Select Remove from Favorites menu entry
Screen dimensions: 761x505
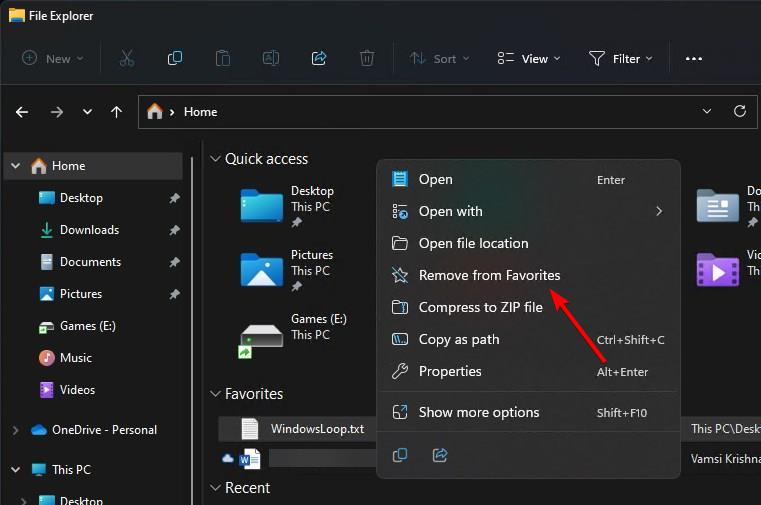click(x=489, y=275)
